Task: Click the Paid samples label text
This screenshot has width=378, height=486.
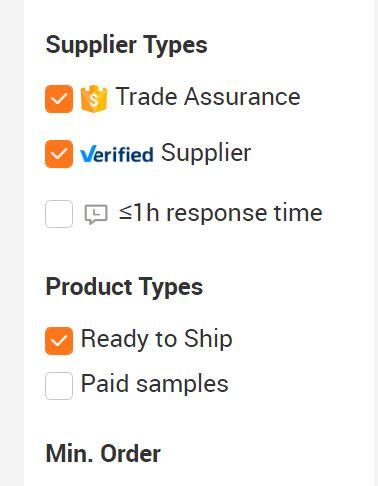Action: [x=155, y=384]
